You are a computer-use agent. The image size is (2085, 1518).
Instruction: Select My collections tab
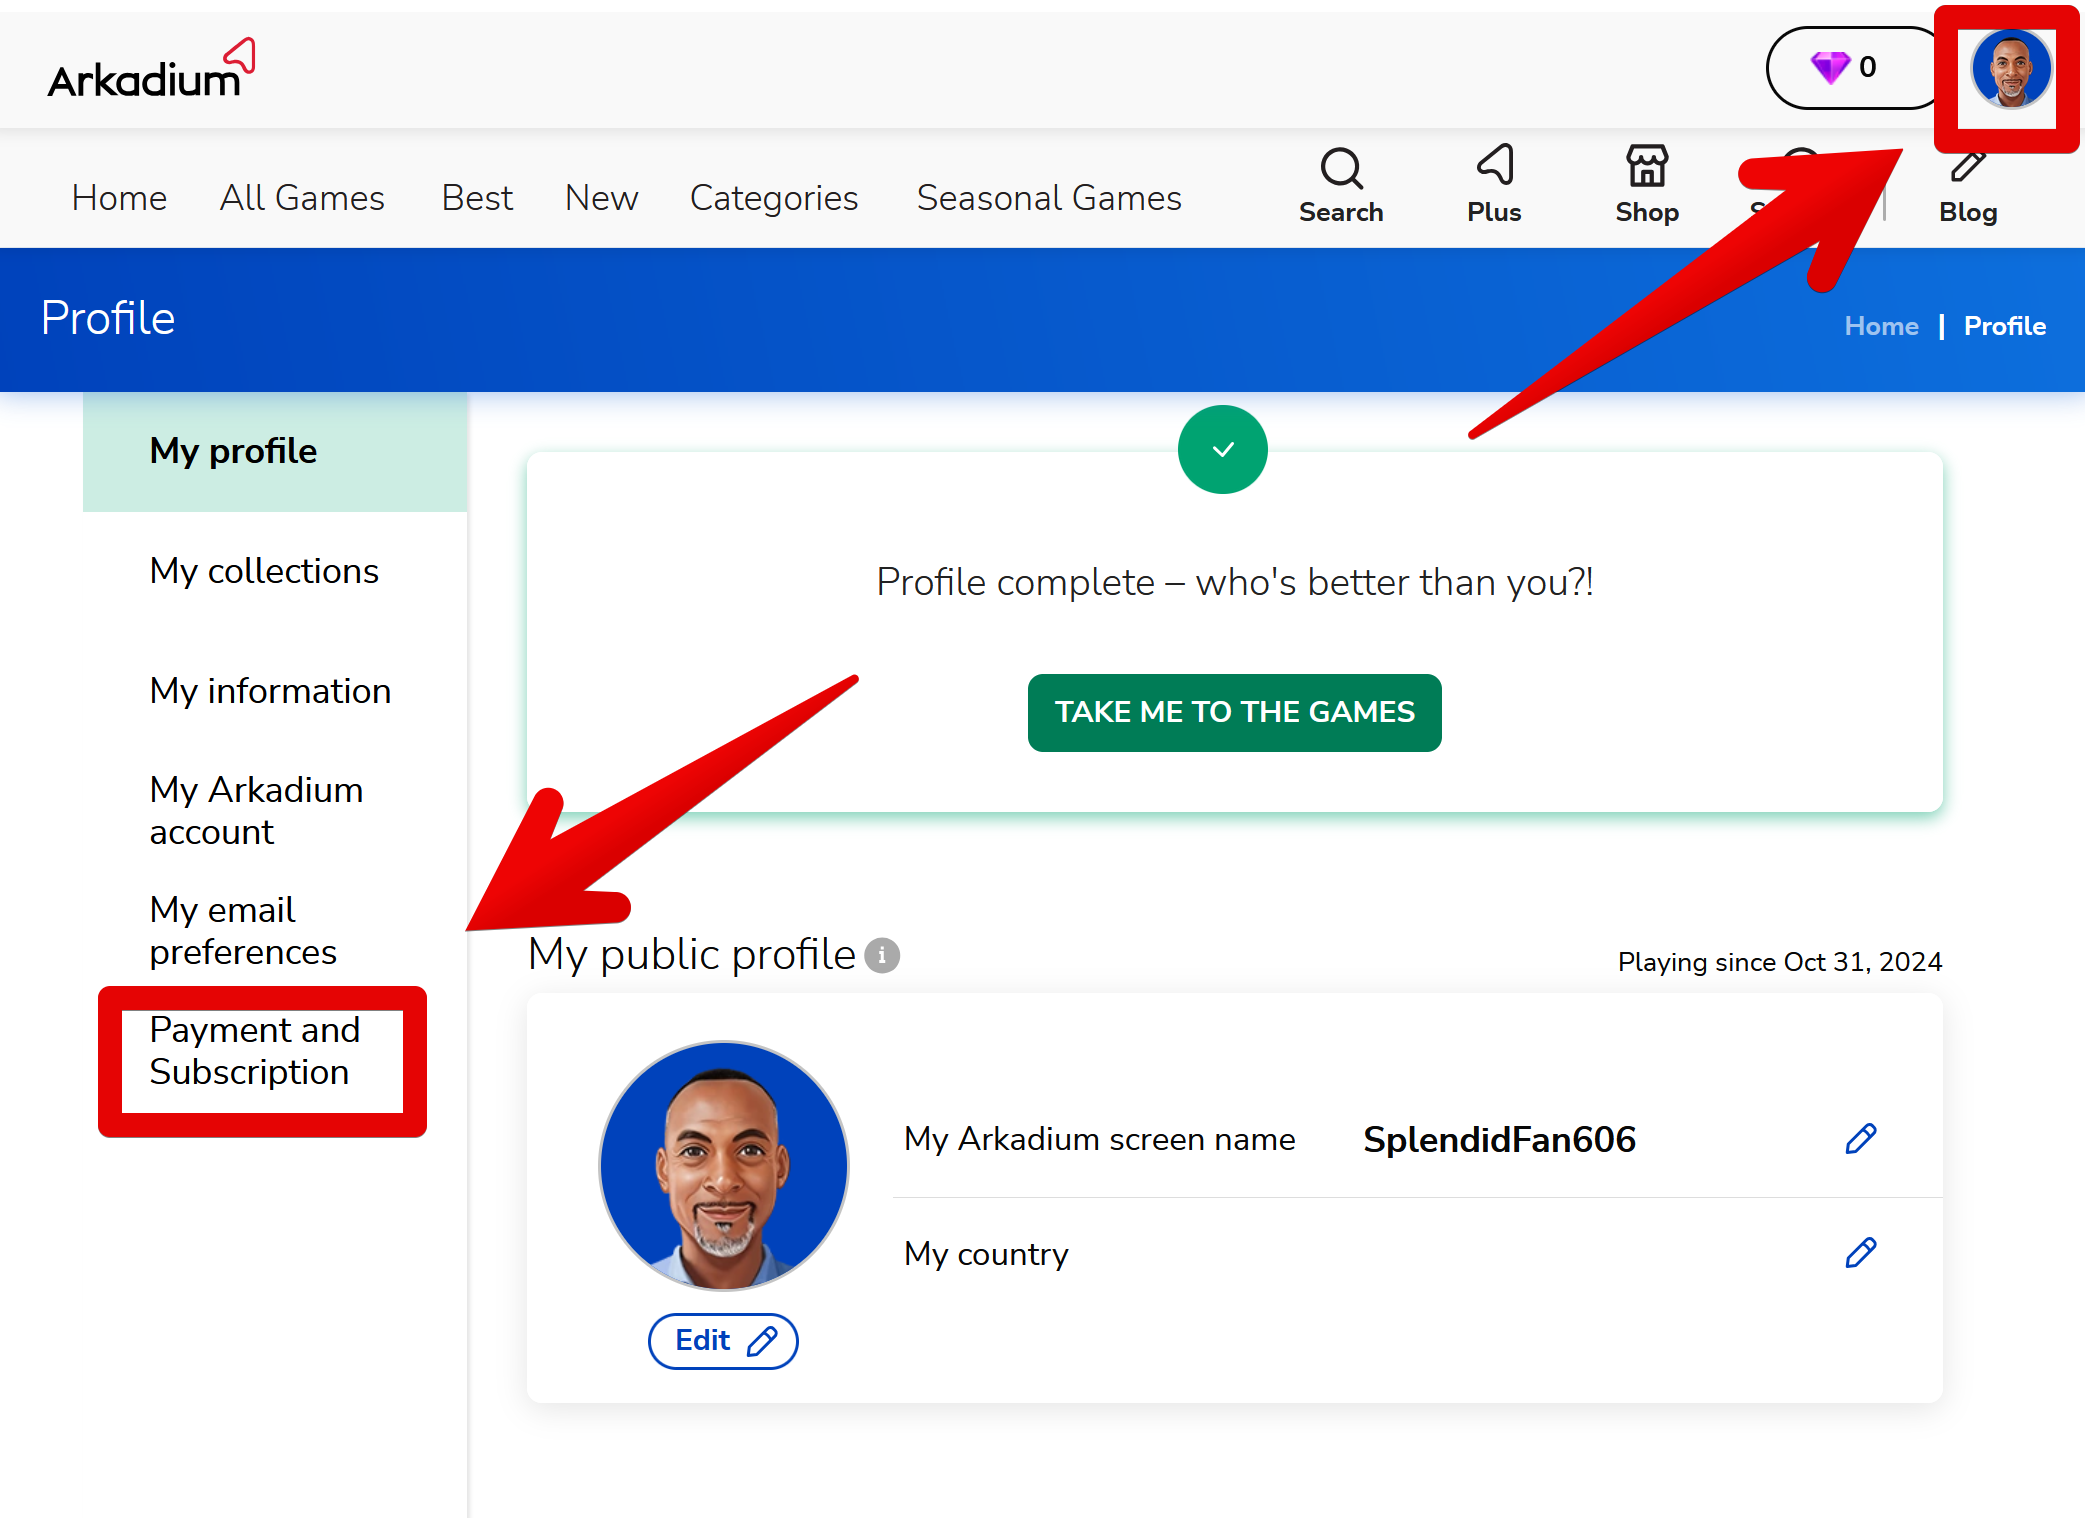tap(264, 571)
